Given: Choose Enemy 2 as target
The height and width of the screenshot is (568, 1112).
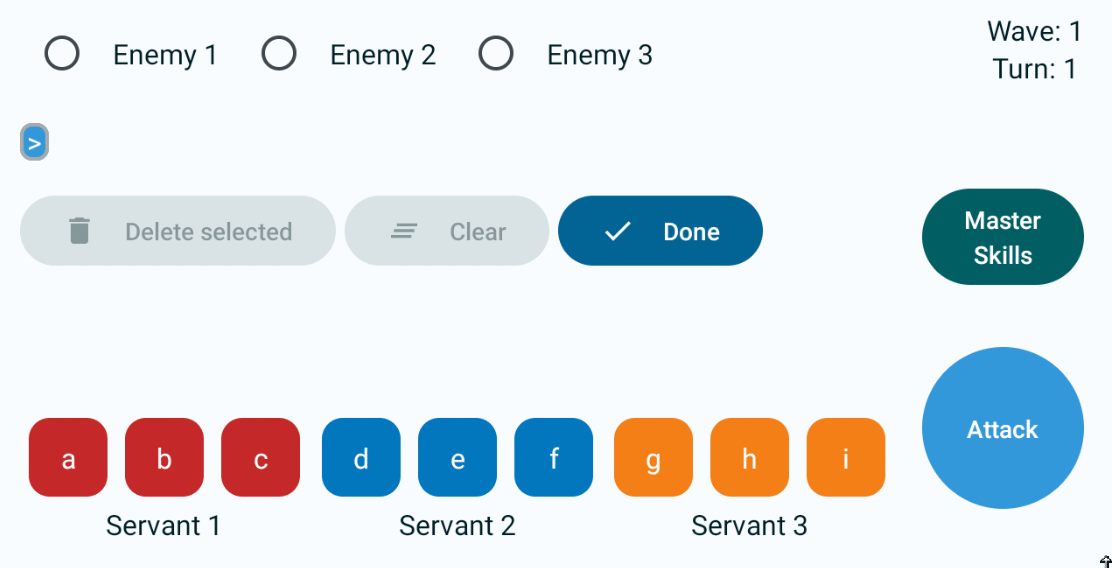Looking at the screenshot, I should (x=279, y=53).
